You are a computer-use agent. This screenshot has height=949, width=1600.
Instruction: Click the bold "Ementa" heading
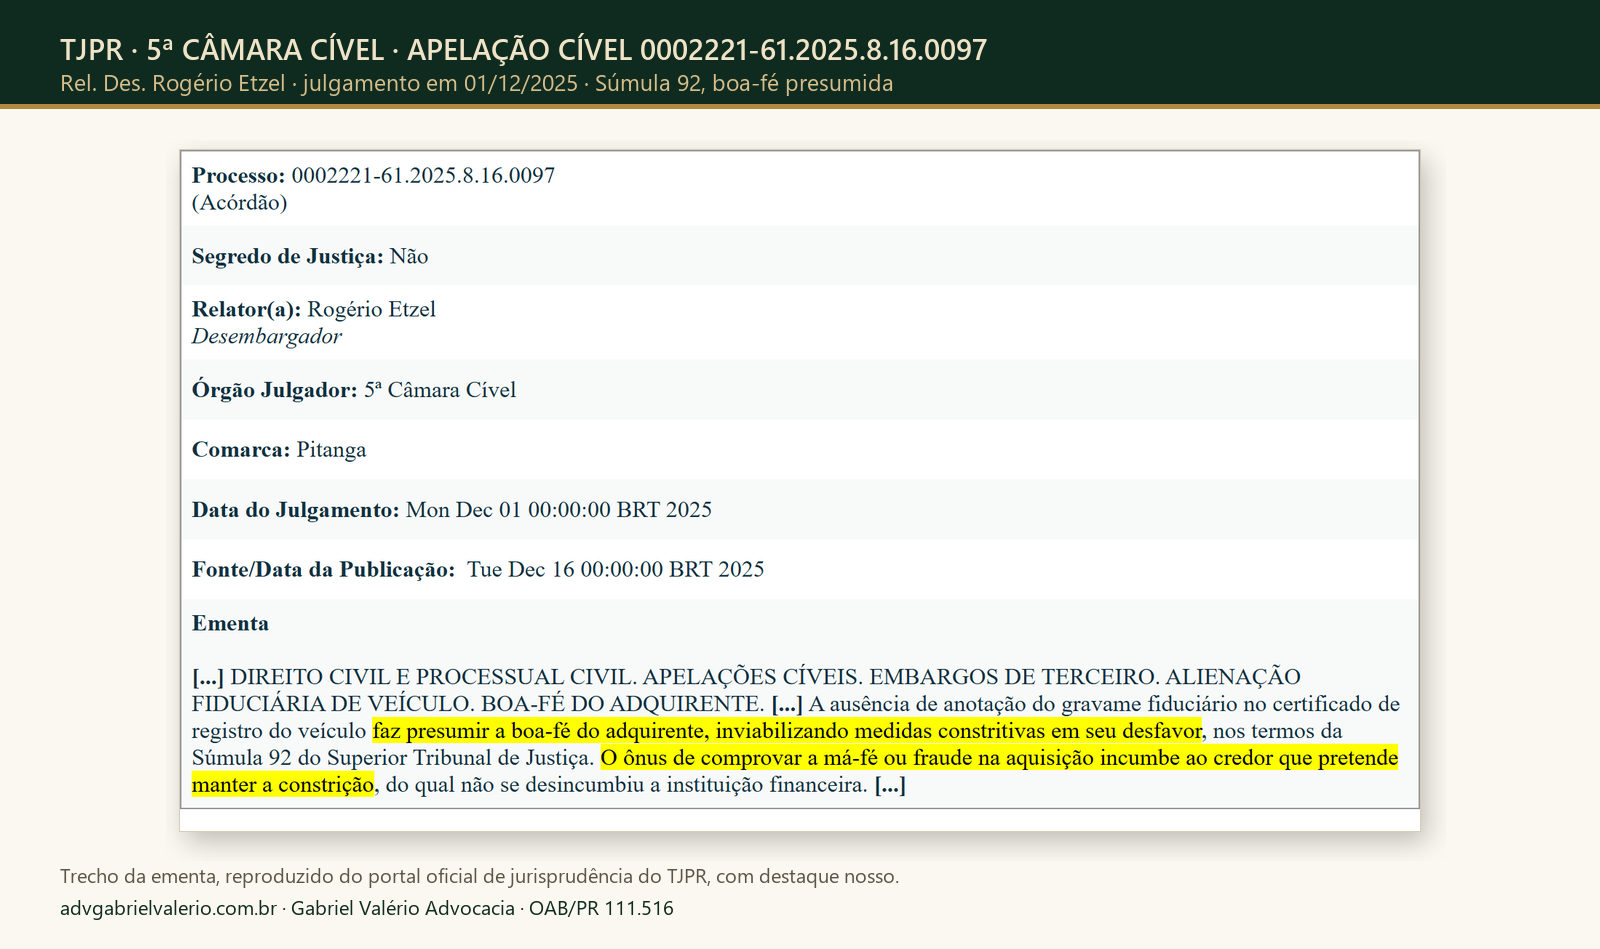coord(230,623)
